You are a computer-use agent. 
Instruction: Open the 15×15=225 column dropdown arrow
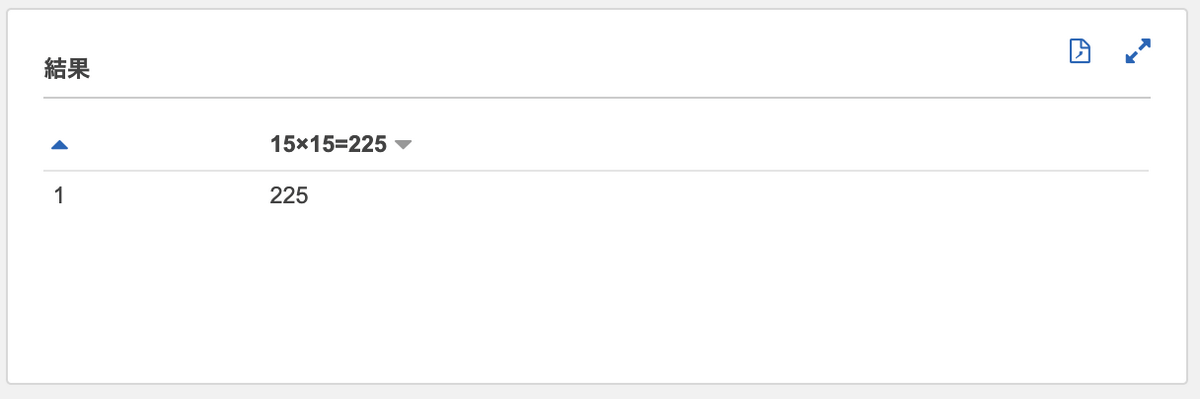click(x=403, y=145)
